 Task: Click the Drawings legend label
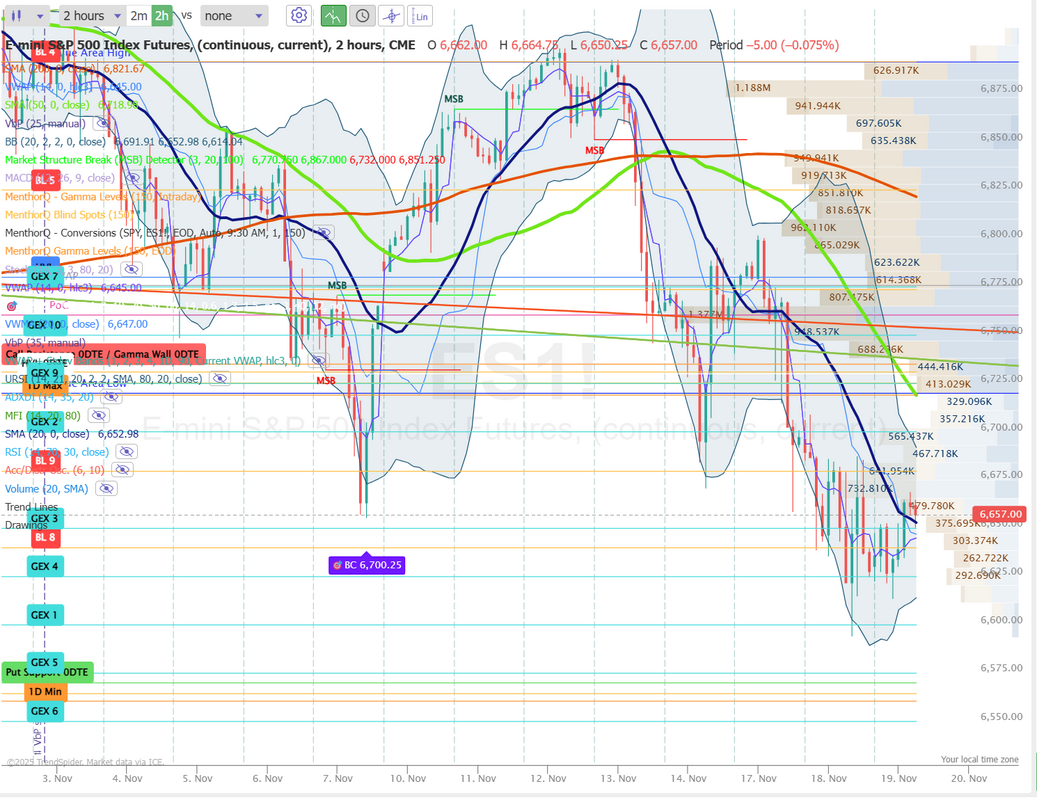(28, 525)
